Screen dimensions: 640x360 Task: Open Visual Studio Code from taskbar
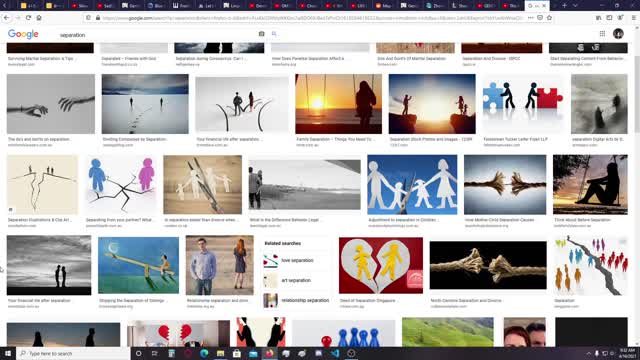335,353
